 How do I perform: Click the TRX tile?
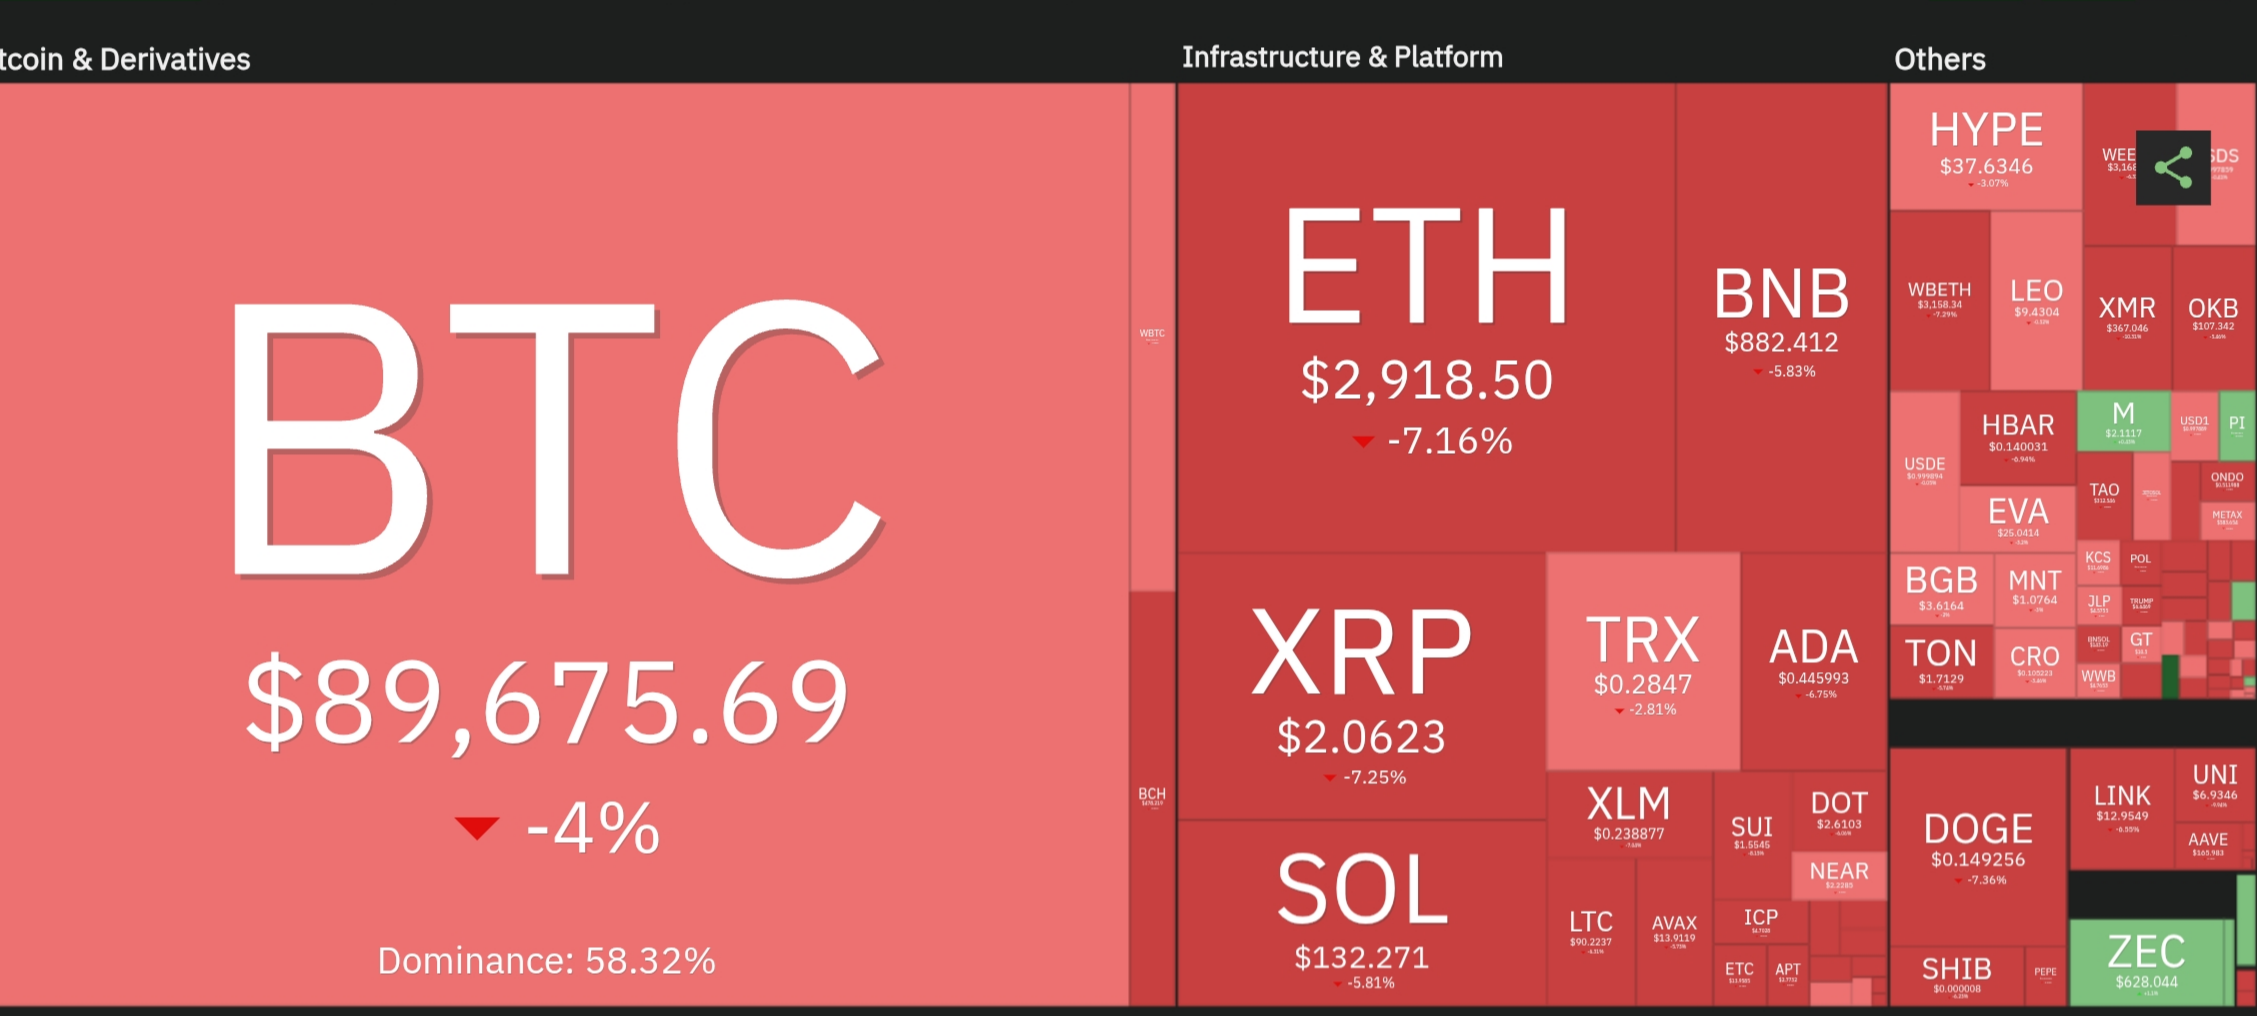tap(1642, 662)
